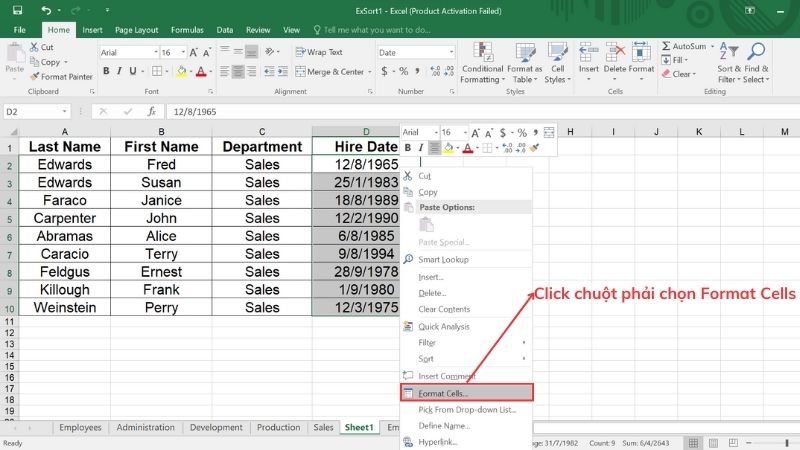The height and width of the screenshot is (450, 800).
Task: Click mini toolbar Format Painter brush
Action: [534, 148]
